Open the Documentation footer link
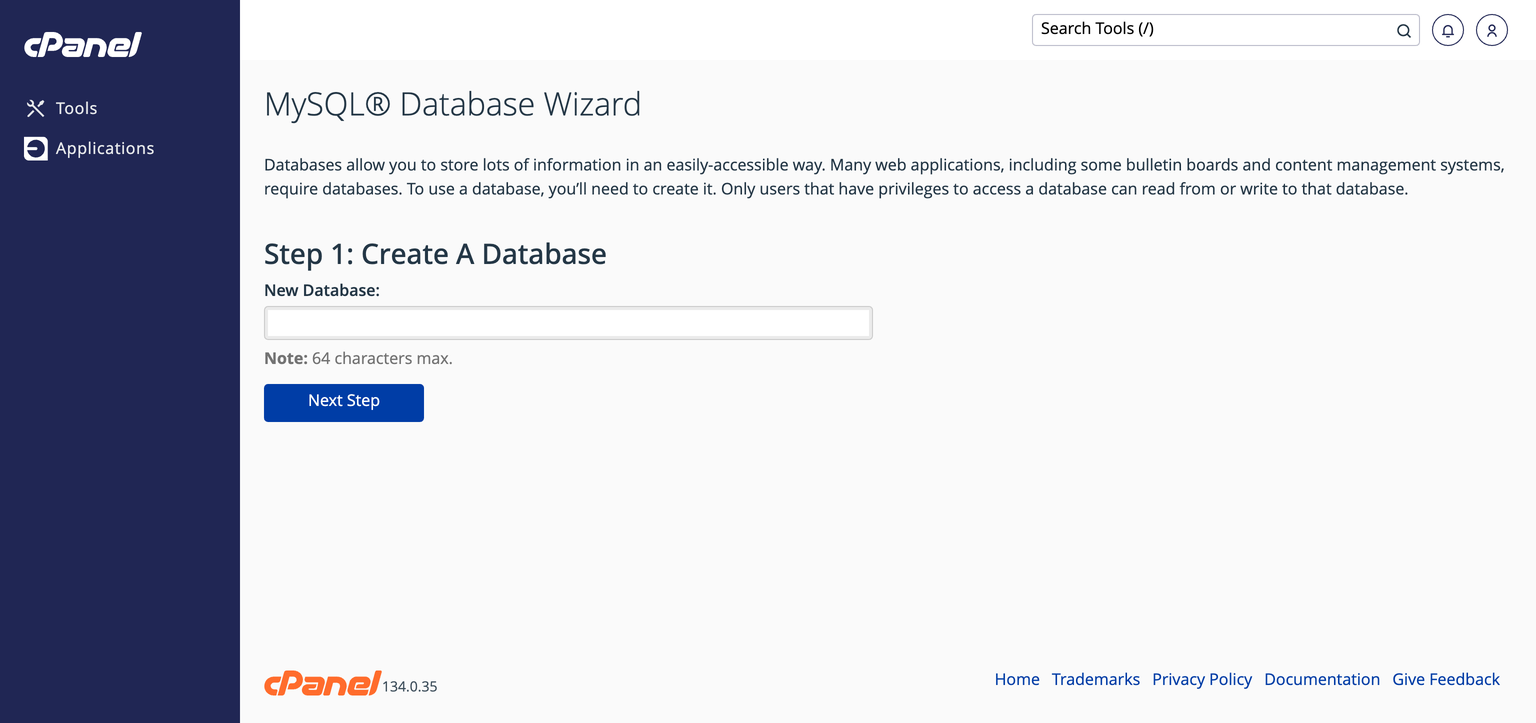 (x=1322, y=679)
